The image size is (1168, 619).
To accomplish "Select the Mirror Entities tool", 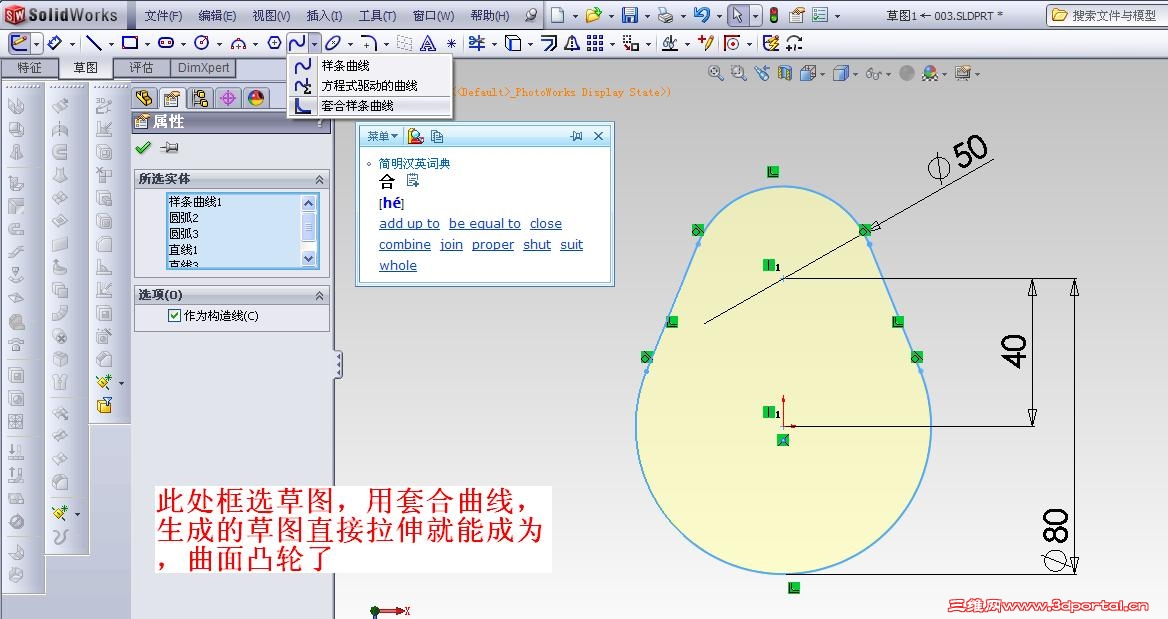I will pos(572,43).
